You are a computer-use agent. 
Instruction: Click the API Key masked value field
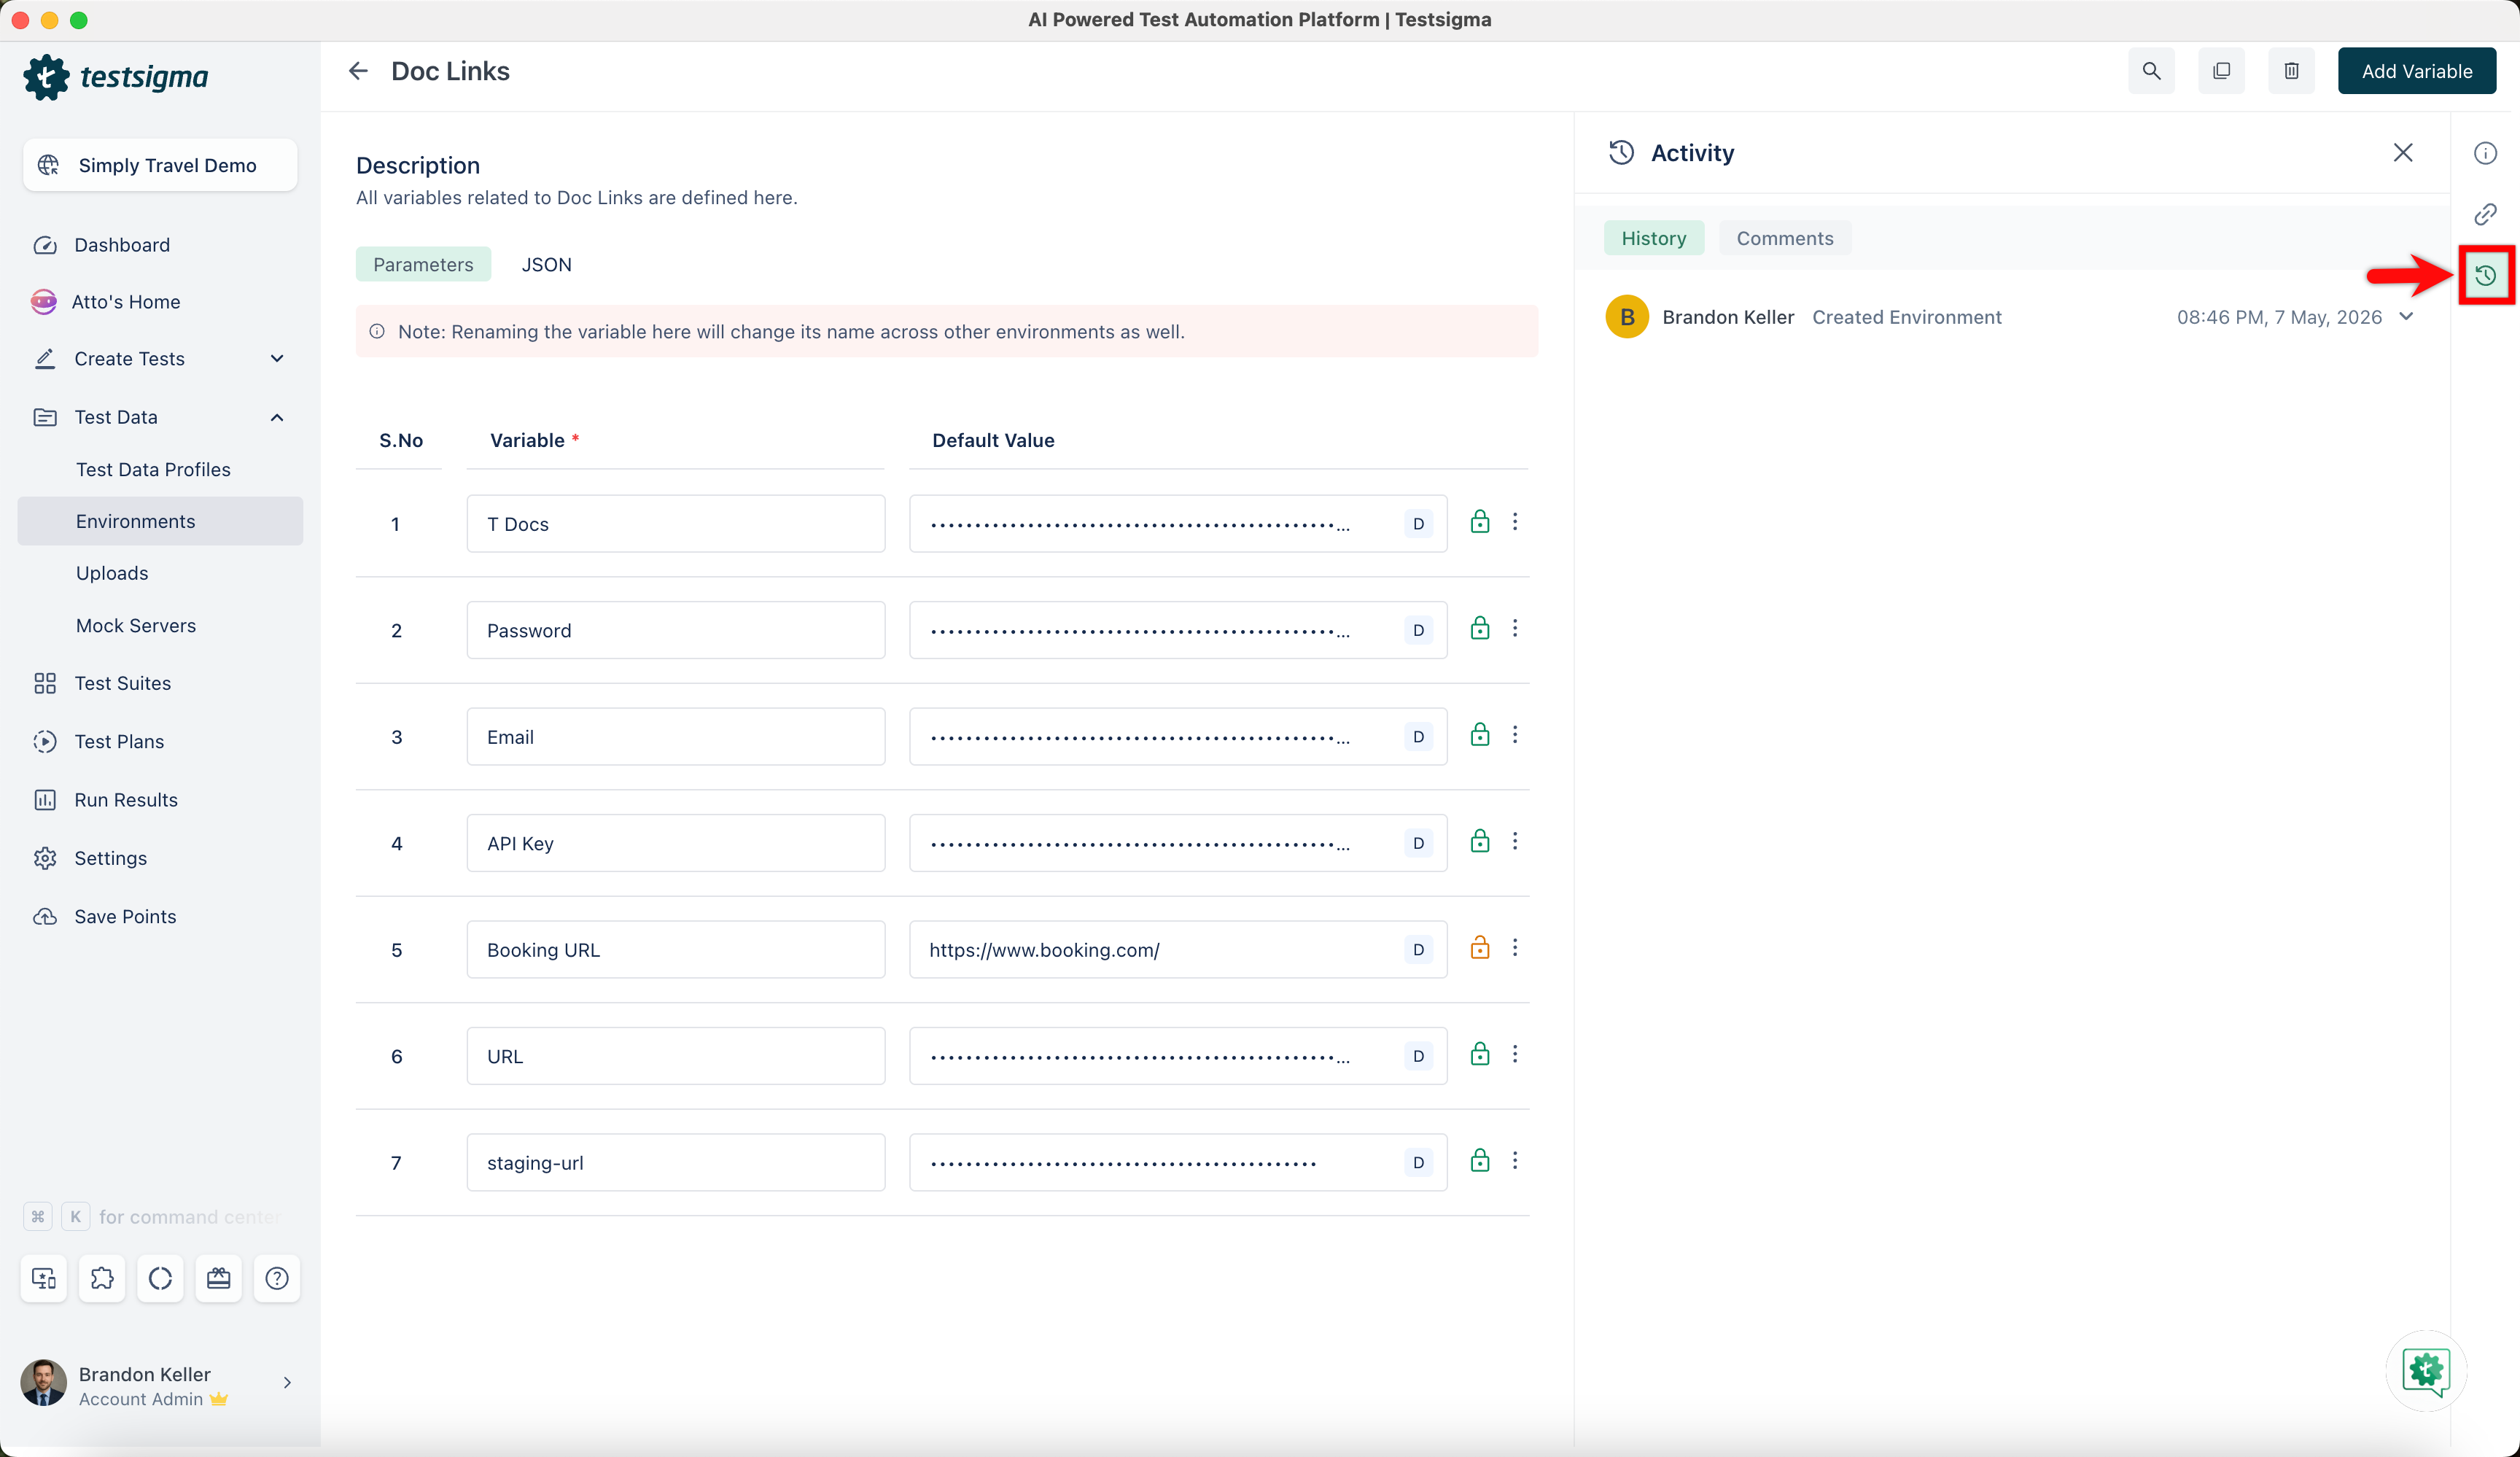tap(1177, 843)
